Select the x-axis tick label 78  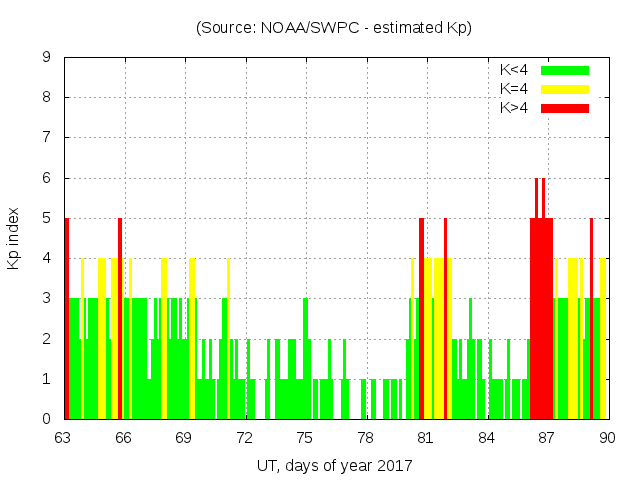(365, 438)
